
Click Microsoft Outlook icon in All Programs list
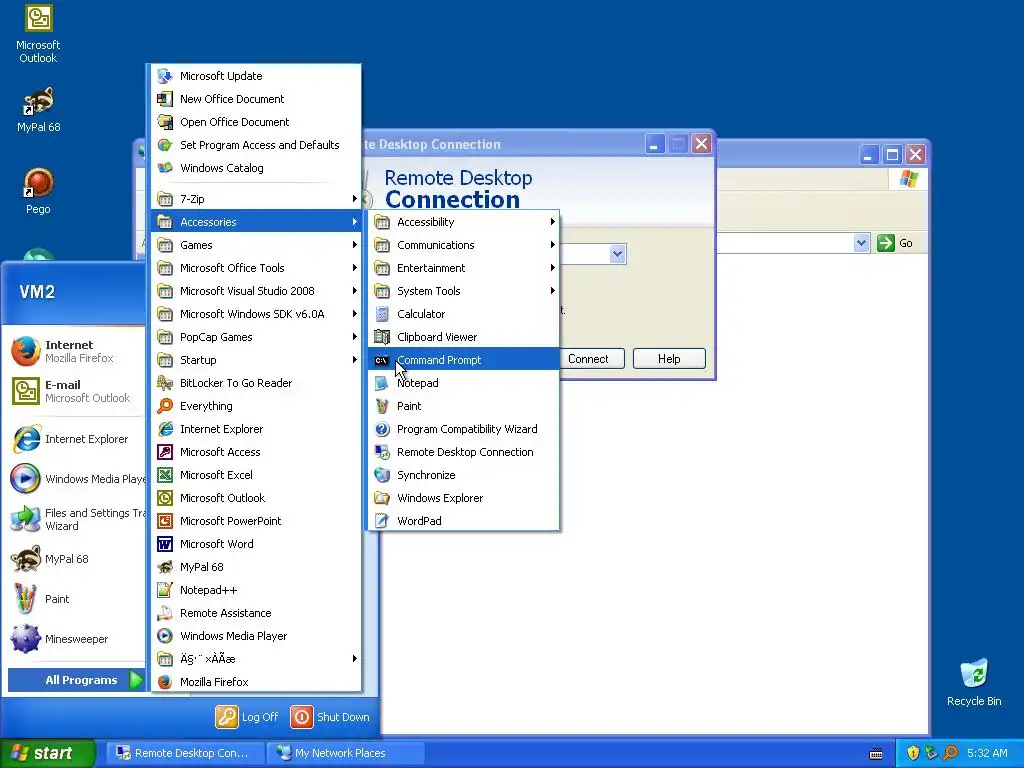(x=165, y=498)
